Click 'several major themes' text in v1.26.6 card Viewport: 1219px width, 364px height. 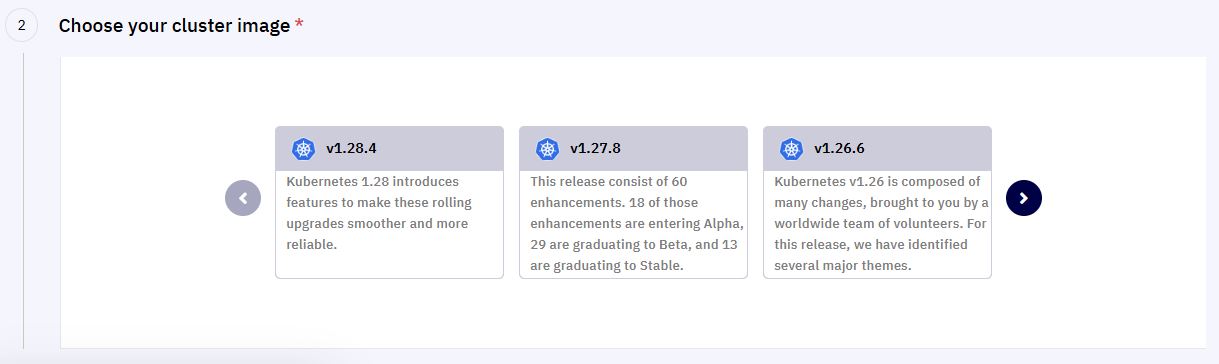pyautogui.click(x=841, y=266)
